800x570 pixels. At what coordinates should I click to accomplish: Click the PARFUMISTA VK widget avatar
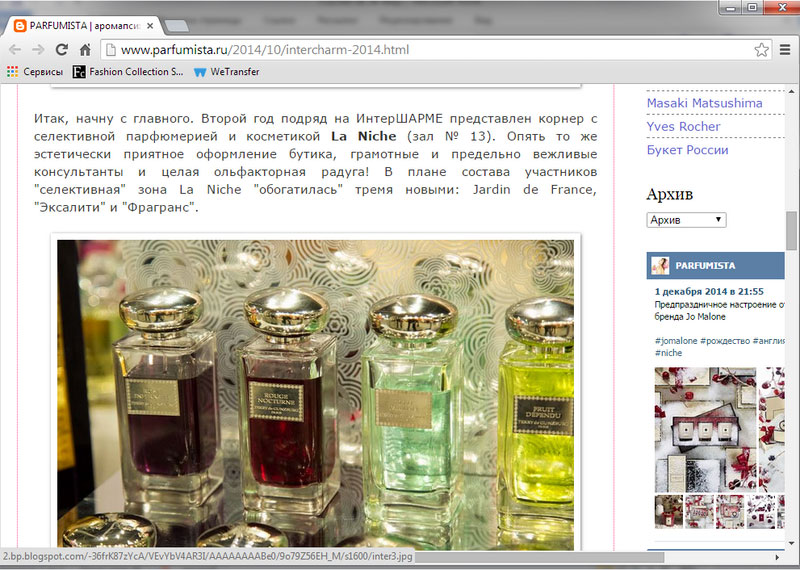660,265
